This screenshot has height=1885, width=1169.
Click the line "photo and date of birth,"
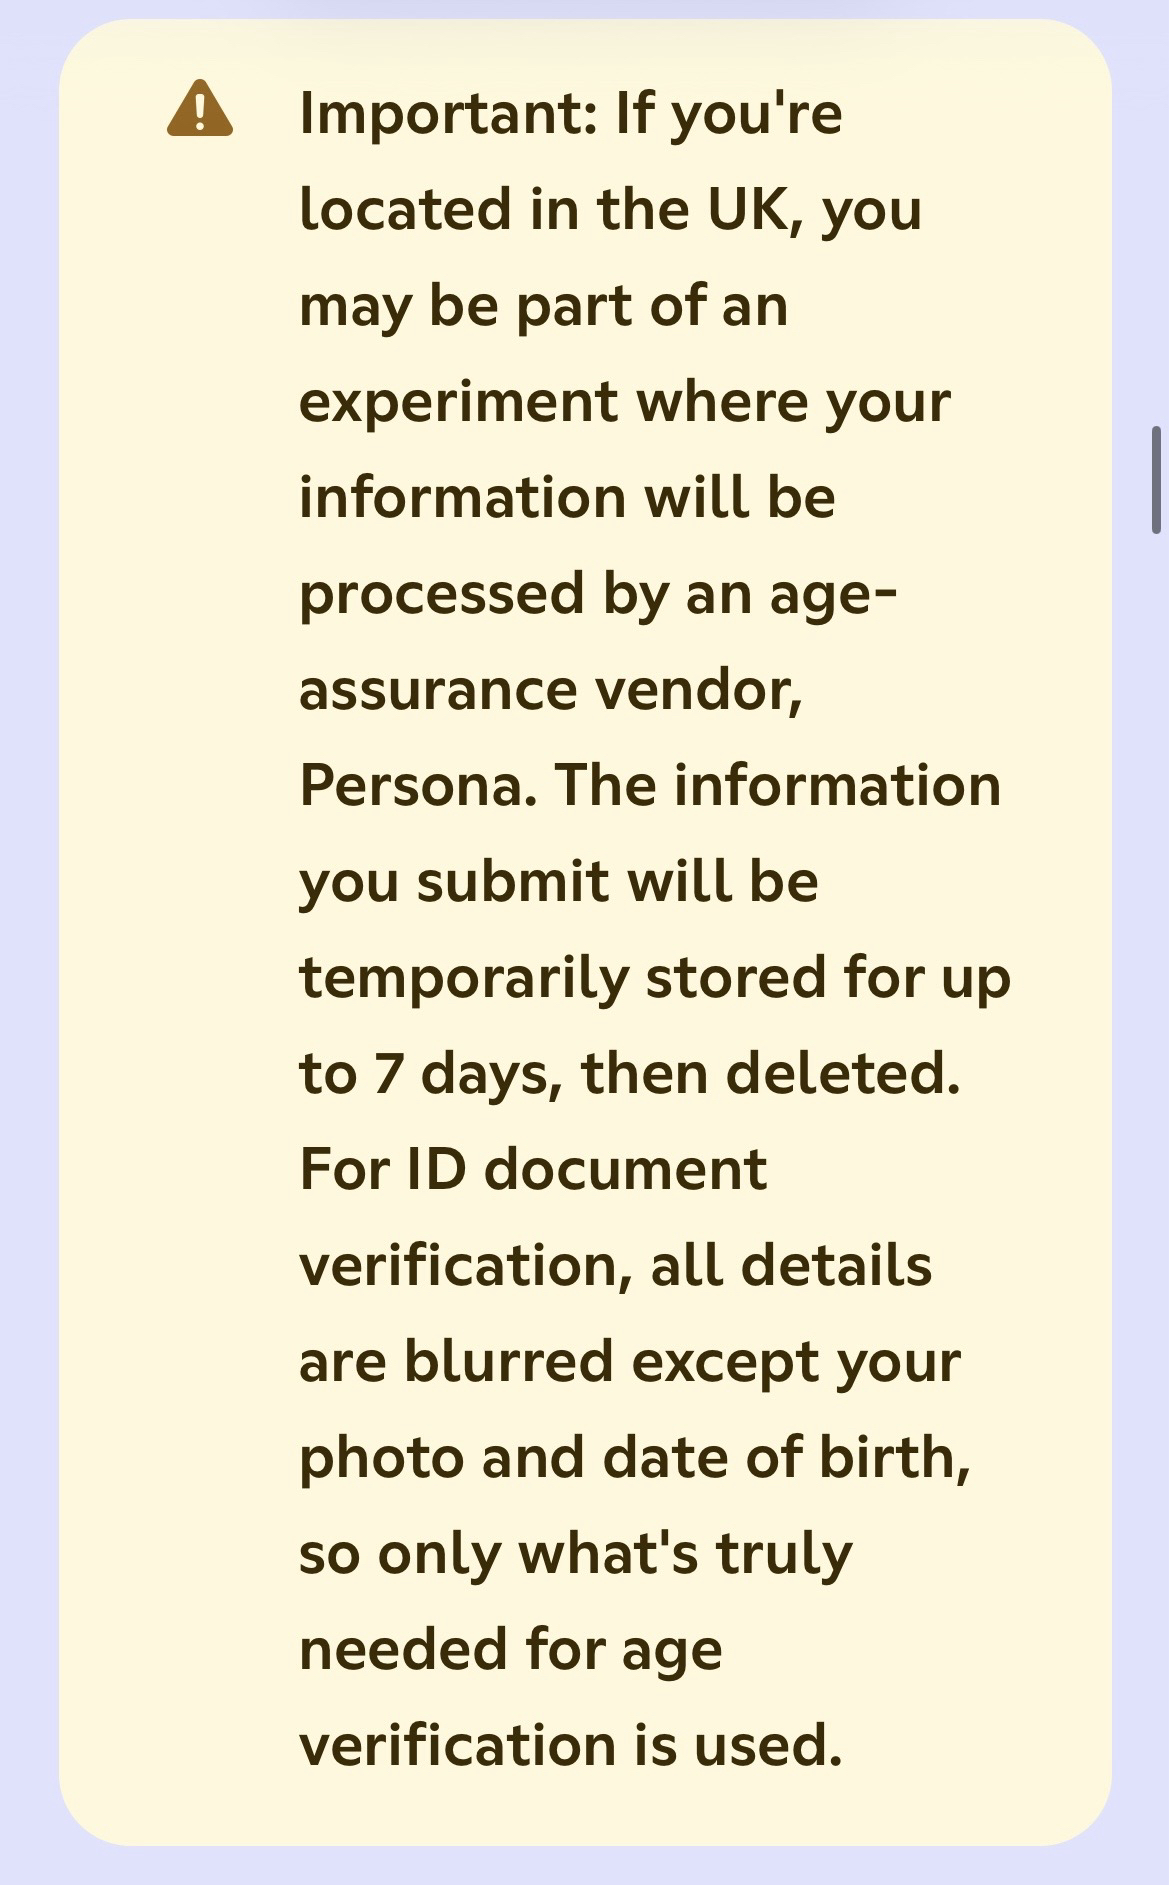coord(635,1457)
